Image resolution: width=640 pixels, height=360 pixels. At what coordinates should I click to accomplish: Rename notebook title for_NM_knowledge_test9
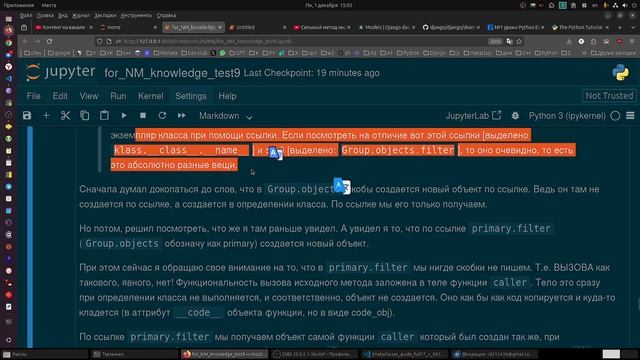172,73
